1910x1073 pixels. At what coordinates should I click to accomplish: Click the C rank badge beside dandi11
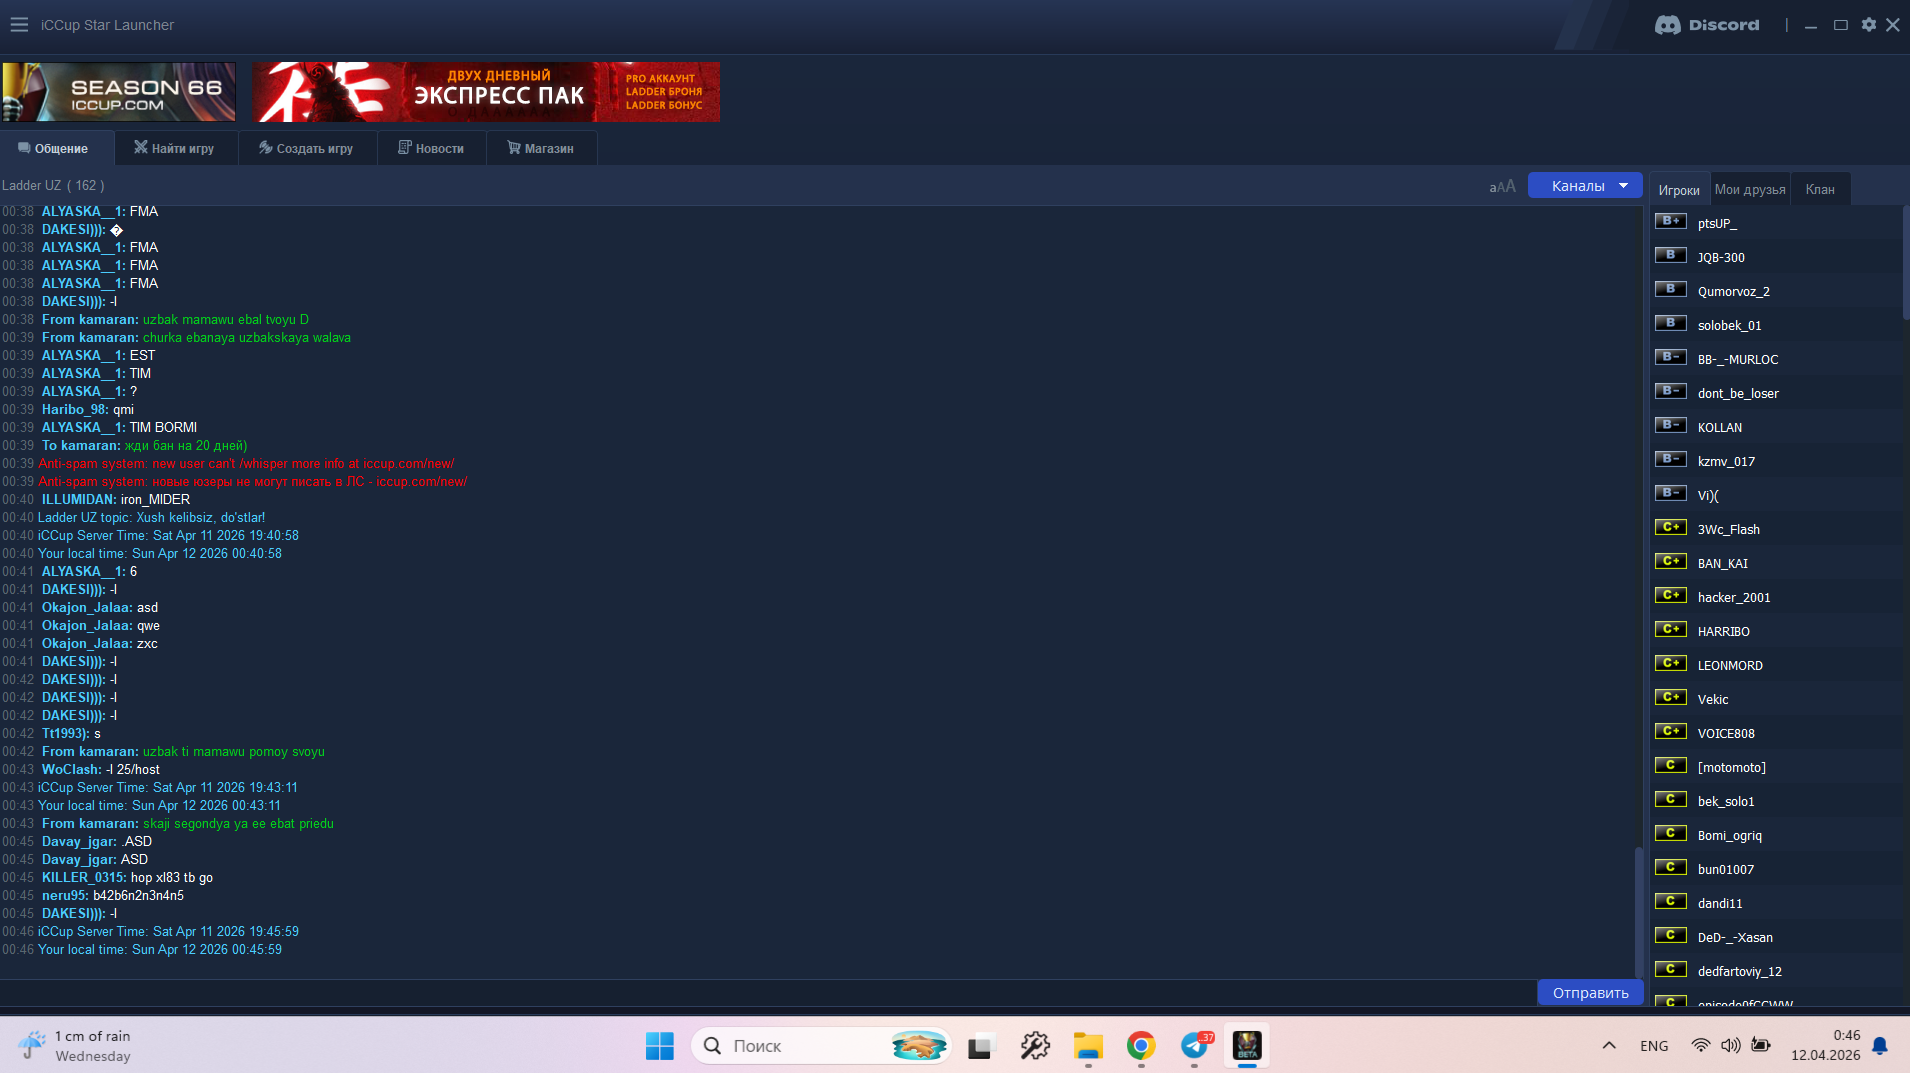pyautogui.click(x=1671, y=901)
